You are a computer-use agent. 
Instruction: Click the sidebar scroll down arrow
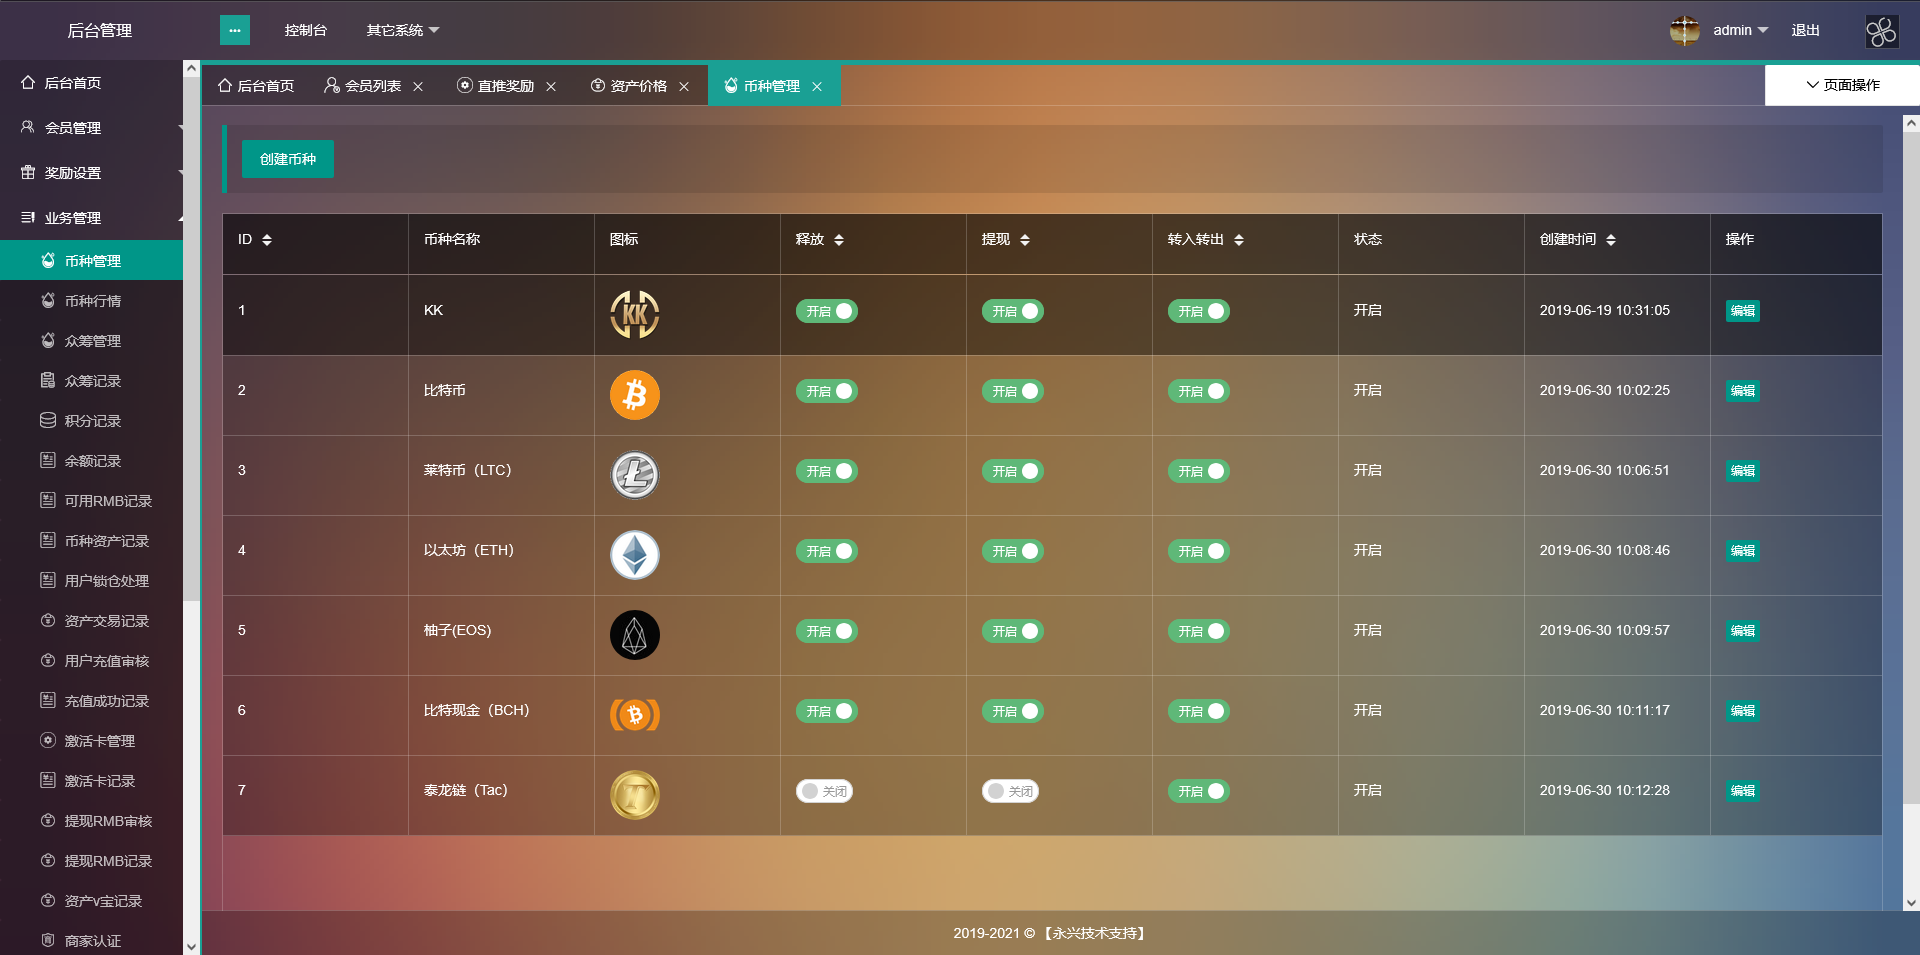tap(191, 945)
